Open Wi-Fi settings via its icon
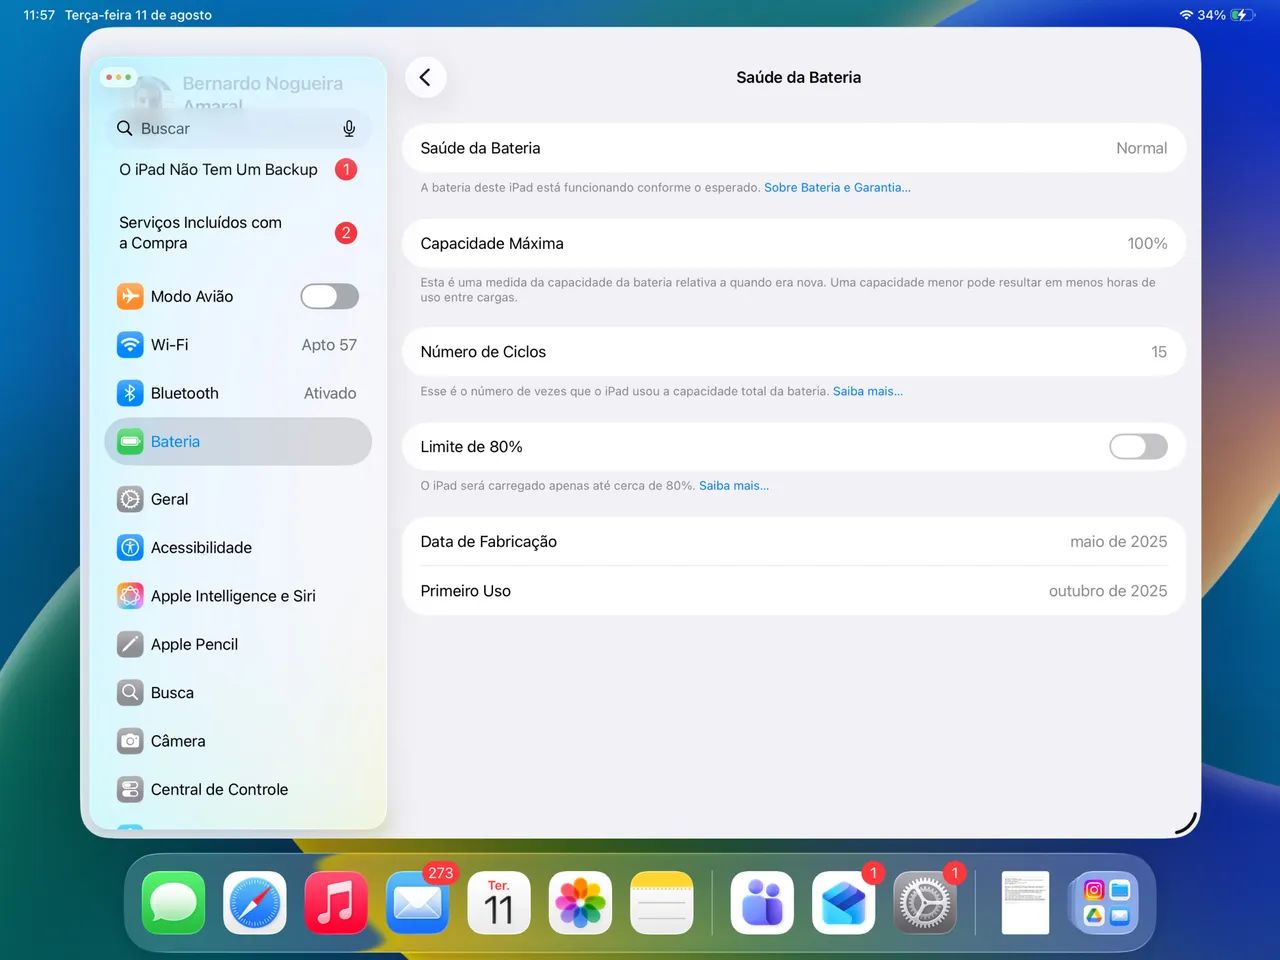Image resolution: width=1280 pixels, height=960 pixels. pos(130,344)
